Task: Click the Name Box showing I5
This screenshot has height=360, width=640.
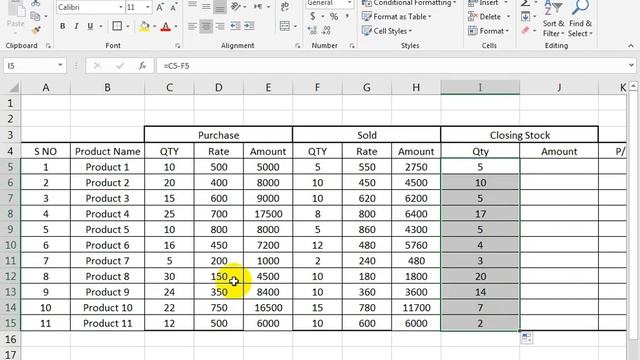Action: point(34,66)
